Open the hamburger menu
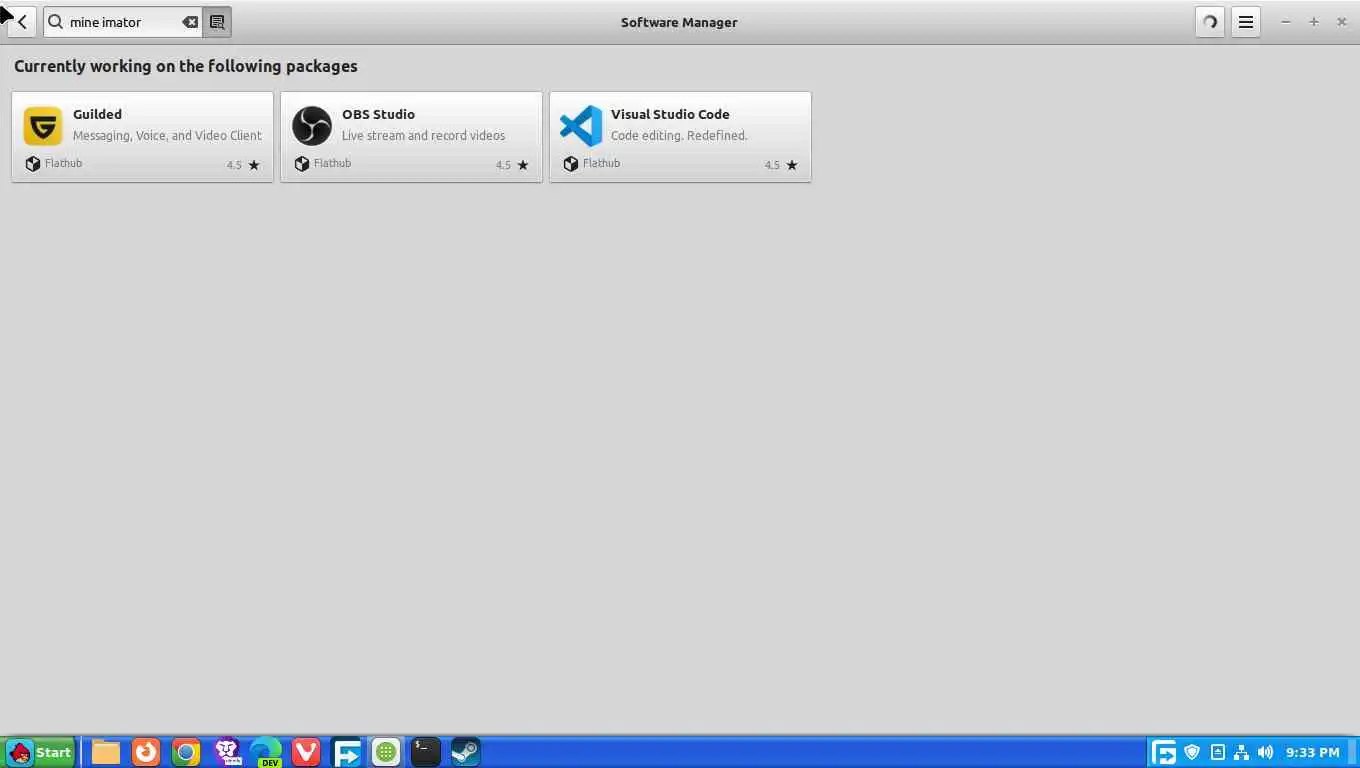1360x768 pixels. coord(1246,22)
